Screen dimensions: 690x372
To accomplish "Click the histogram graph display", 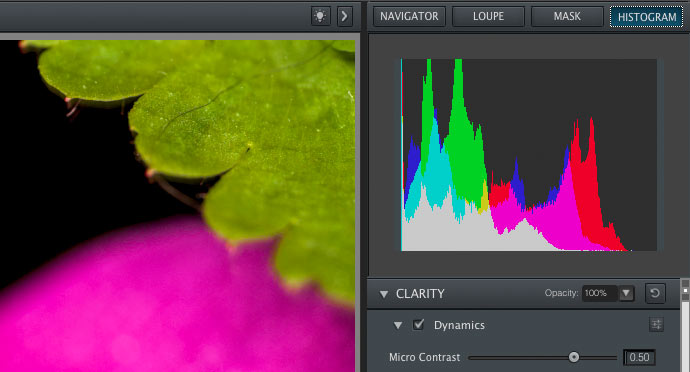I will pos(529,155).
